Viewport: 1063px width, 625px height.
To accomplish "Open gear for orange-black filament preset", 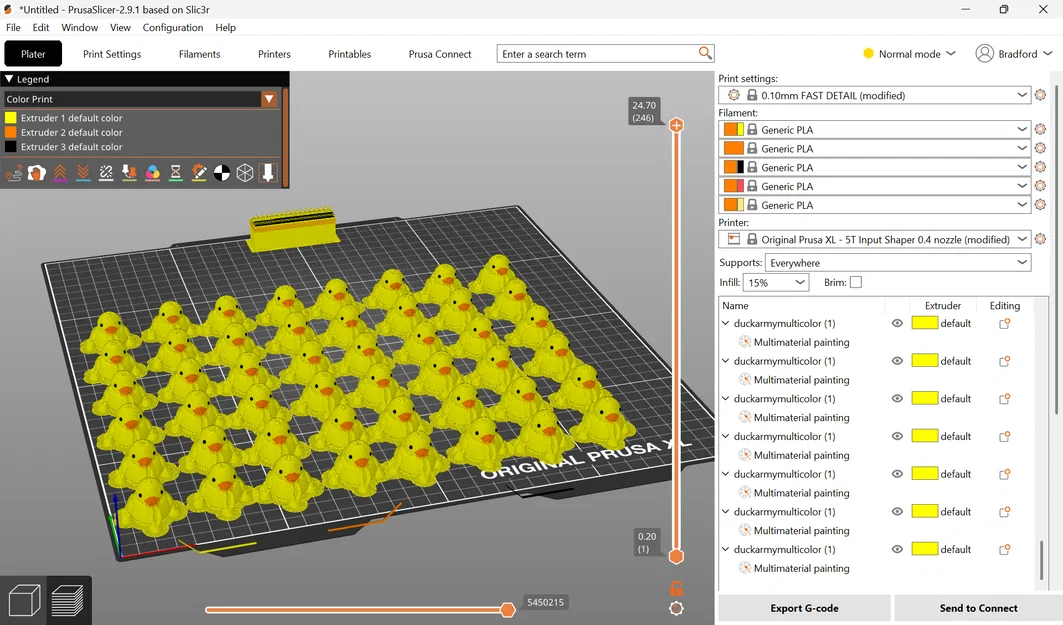I will pyautogui.click(x=1041, y=167).
